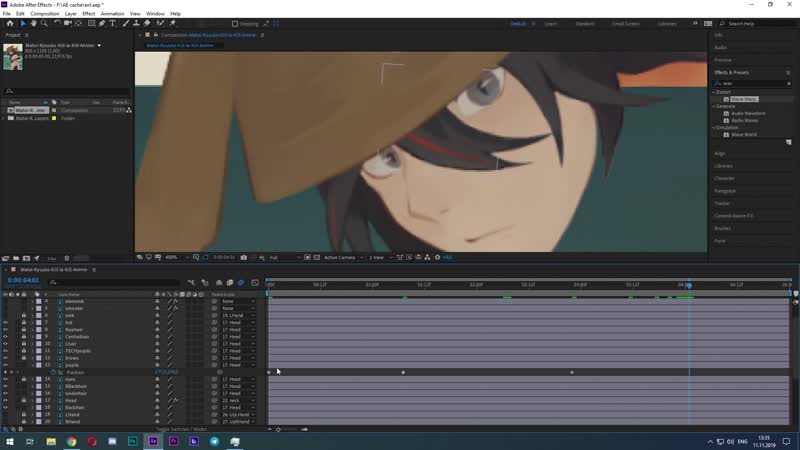This screenshot has height=450, width=800.
Task: Toggle the Position stopwatch for pupils
Action: (x=53, y=372)
